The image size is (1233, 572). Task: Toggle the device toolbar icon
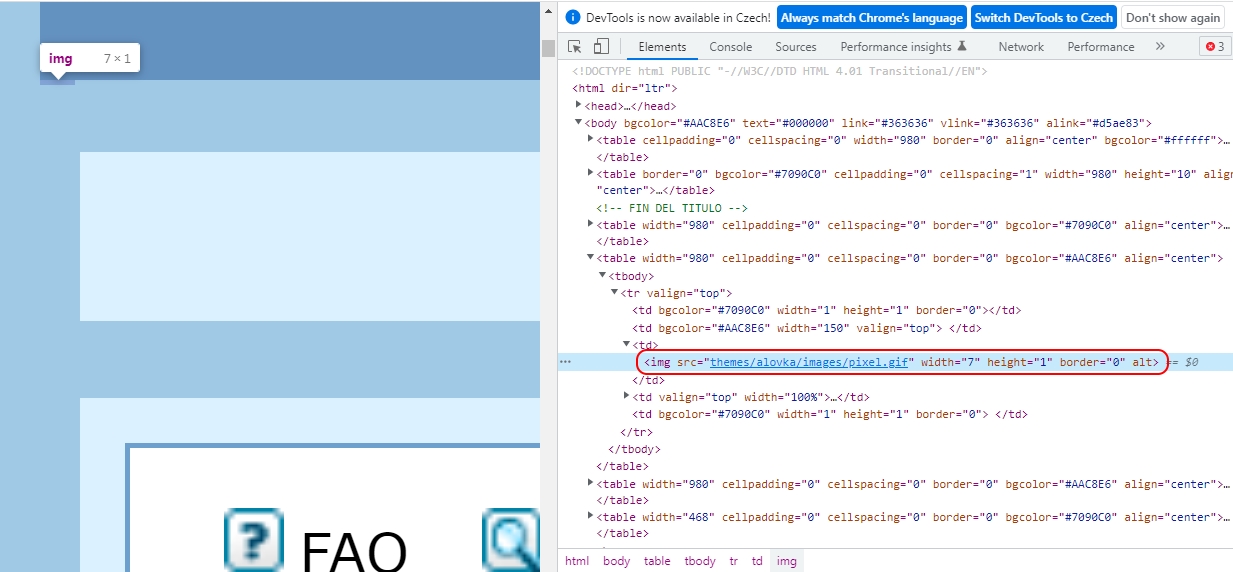(601, 47)
